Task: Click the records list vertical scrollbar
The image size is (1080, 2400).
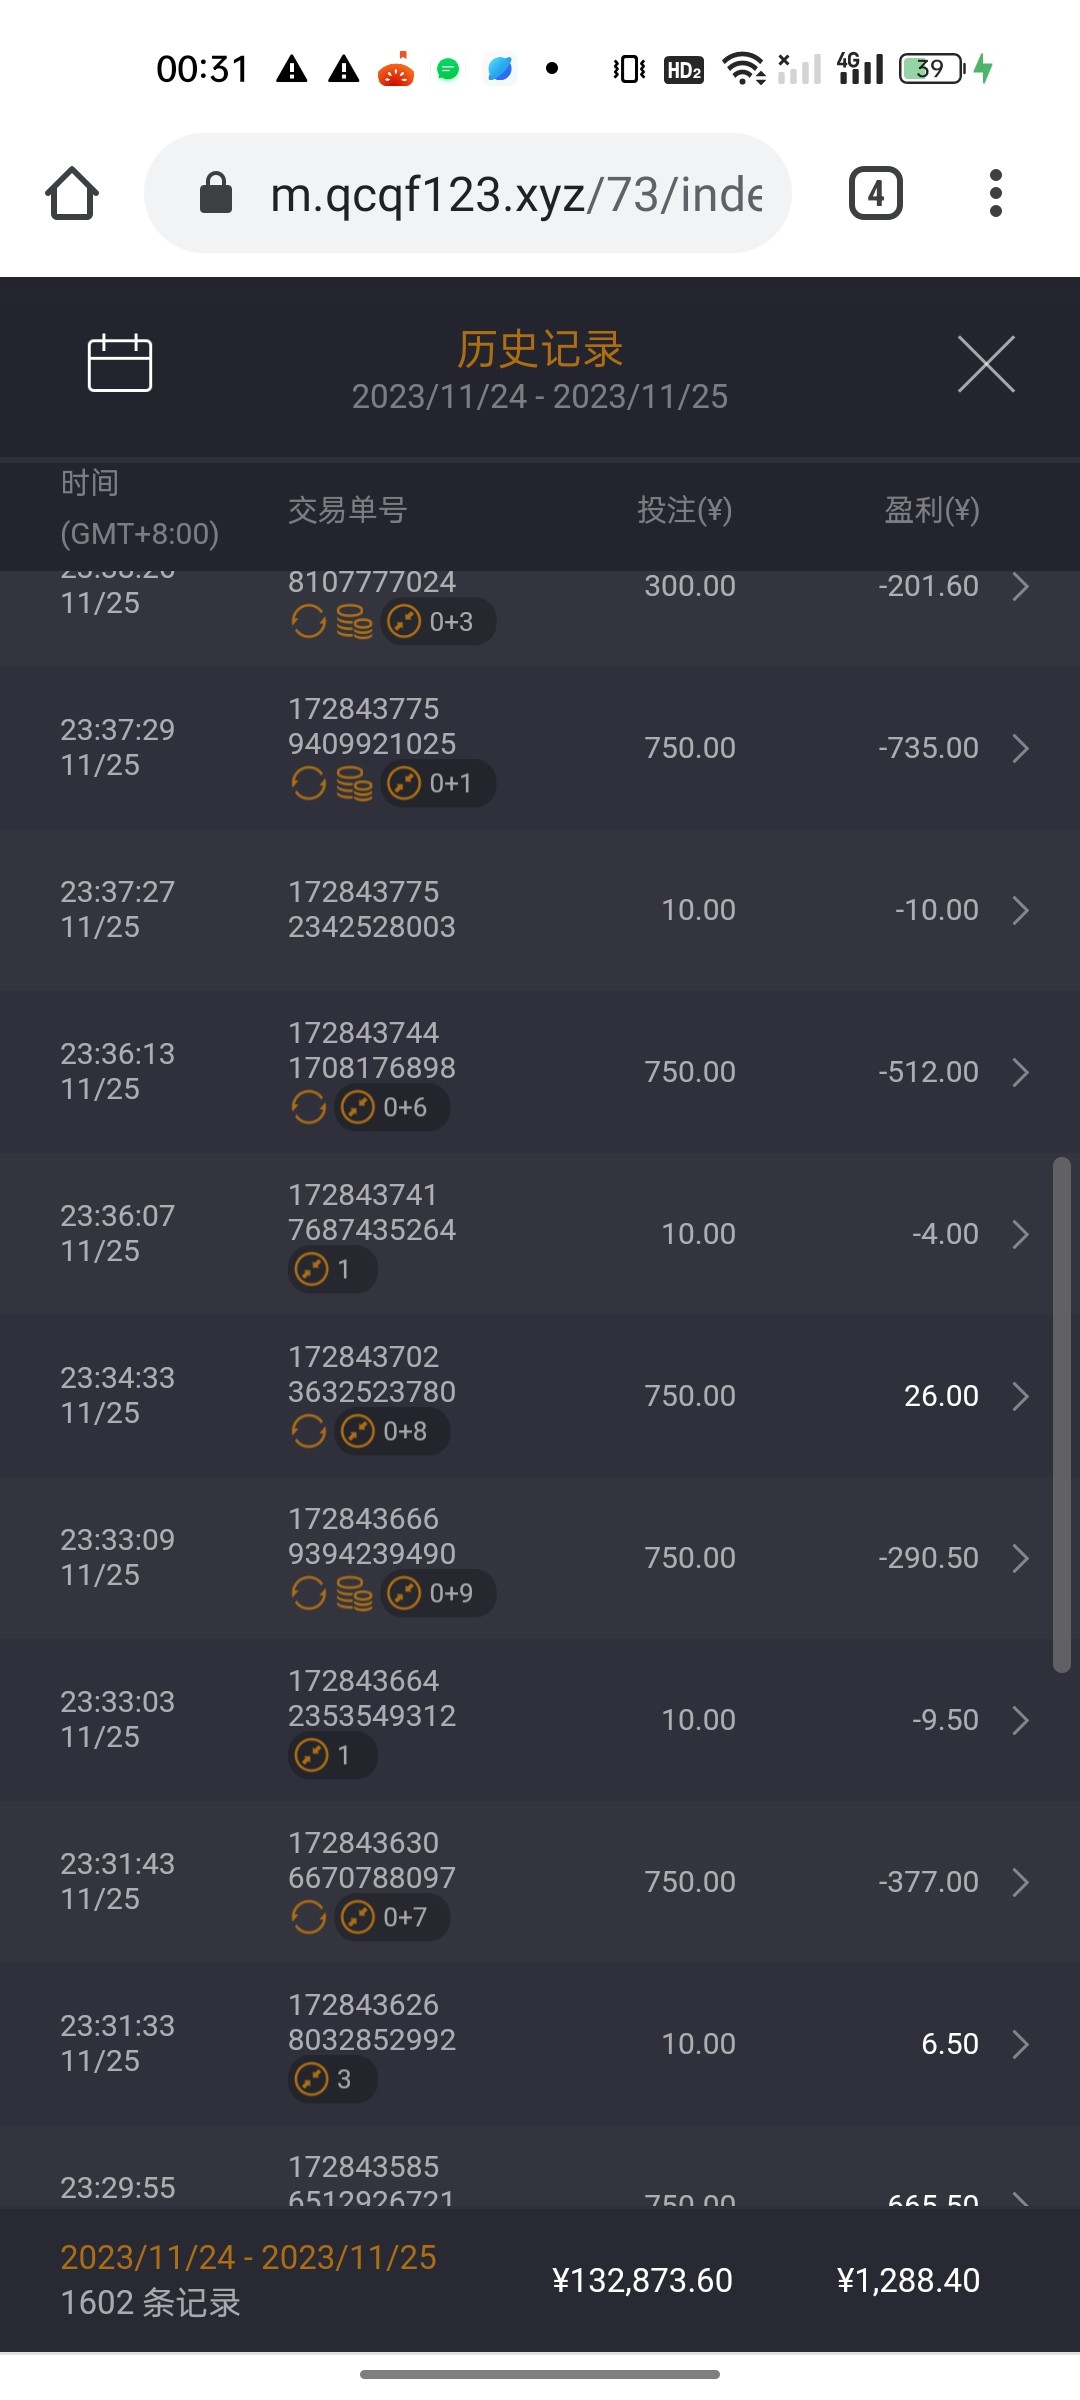Action: [x=1061, y=1415]
